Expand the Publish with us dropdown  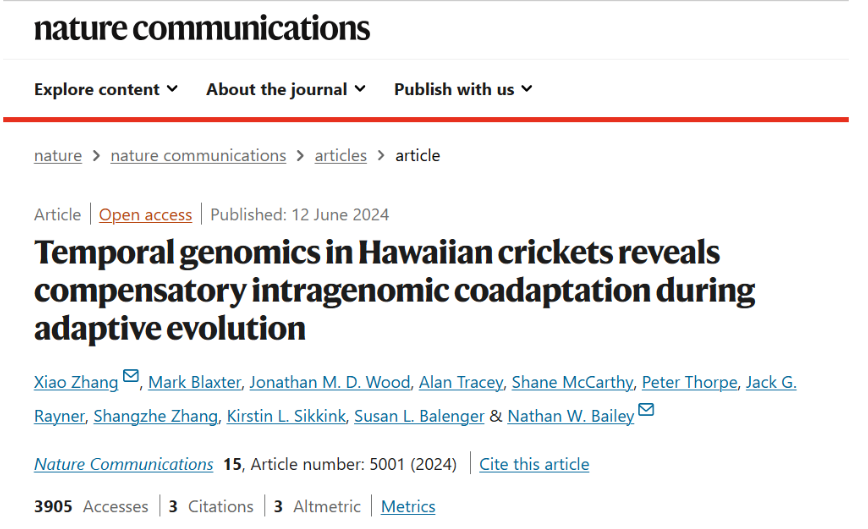click(463, 89)
